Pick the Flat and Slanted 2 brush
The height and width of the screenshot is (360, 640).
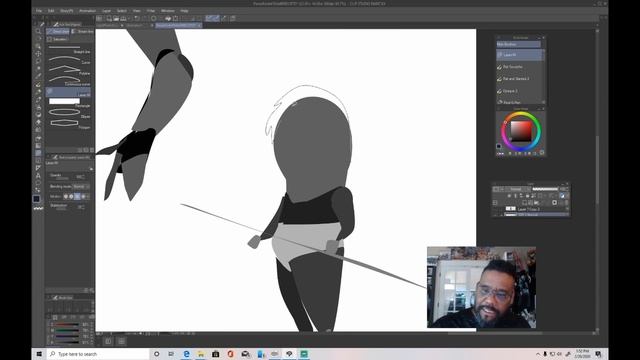tap(520, 78)
